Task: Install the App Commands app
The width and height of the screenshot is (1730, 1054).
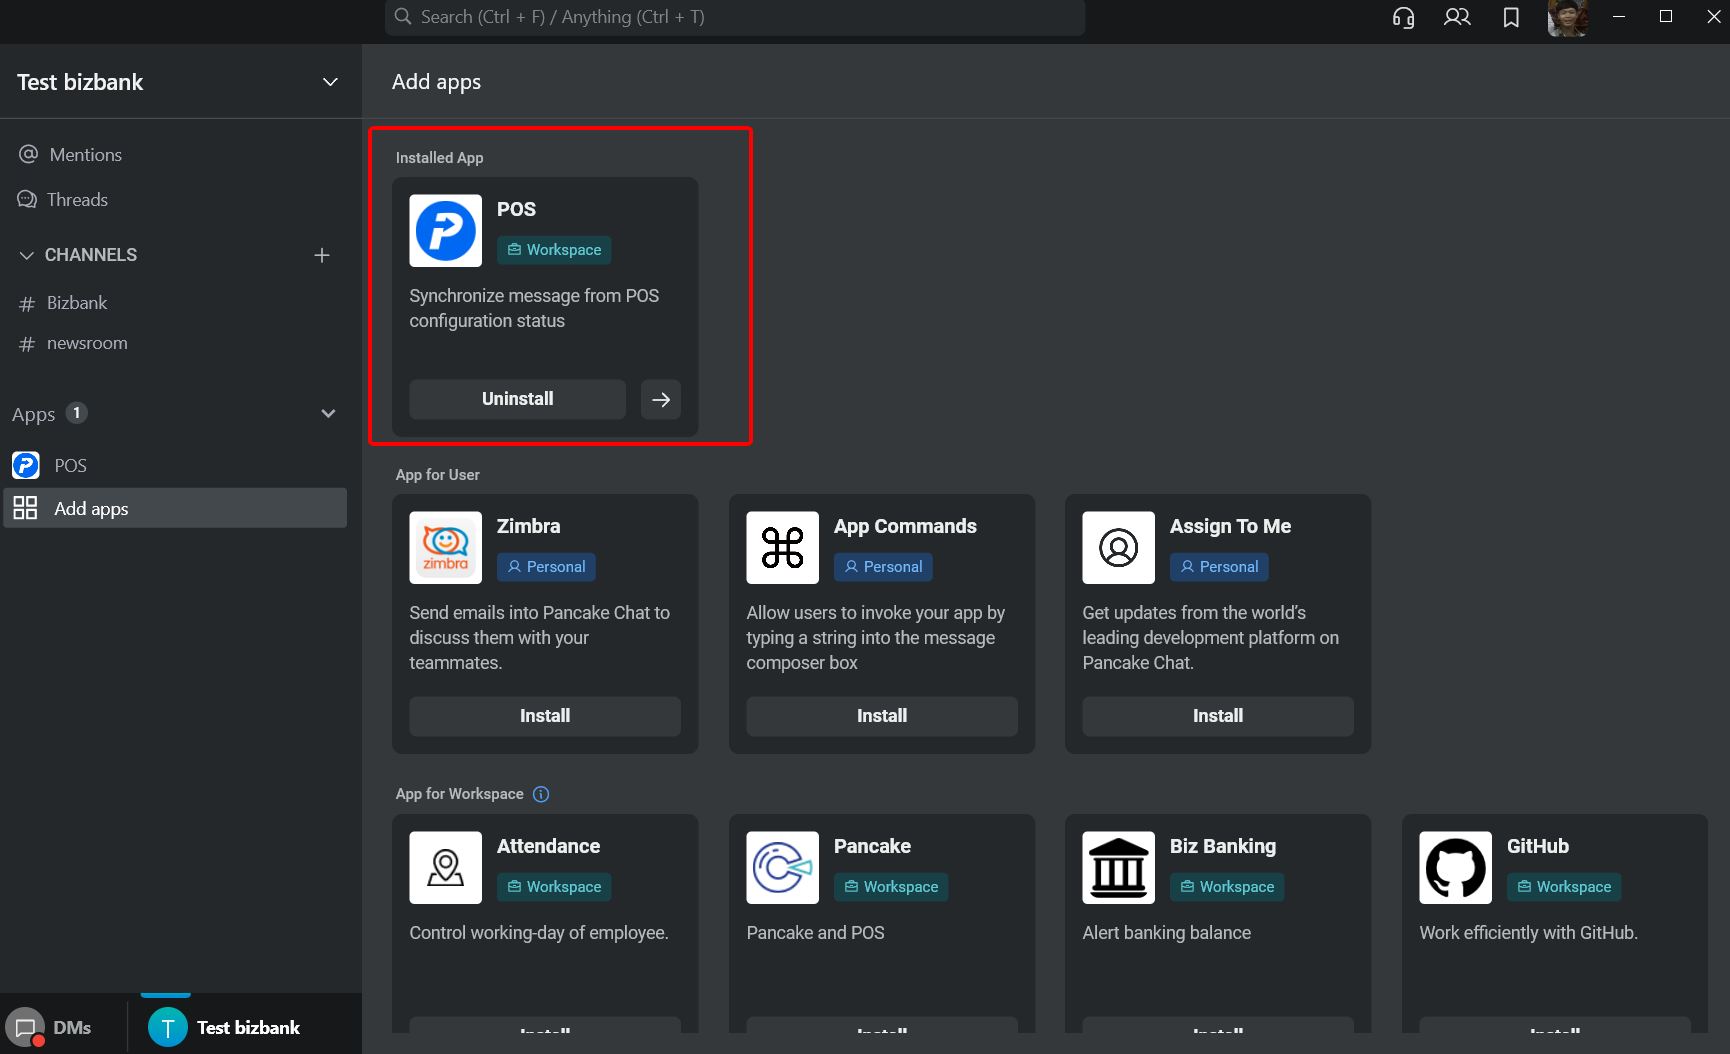Action: coord(881,716)
